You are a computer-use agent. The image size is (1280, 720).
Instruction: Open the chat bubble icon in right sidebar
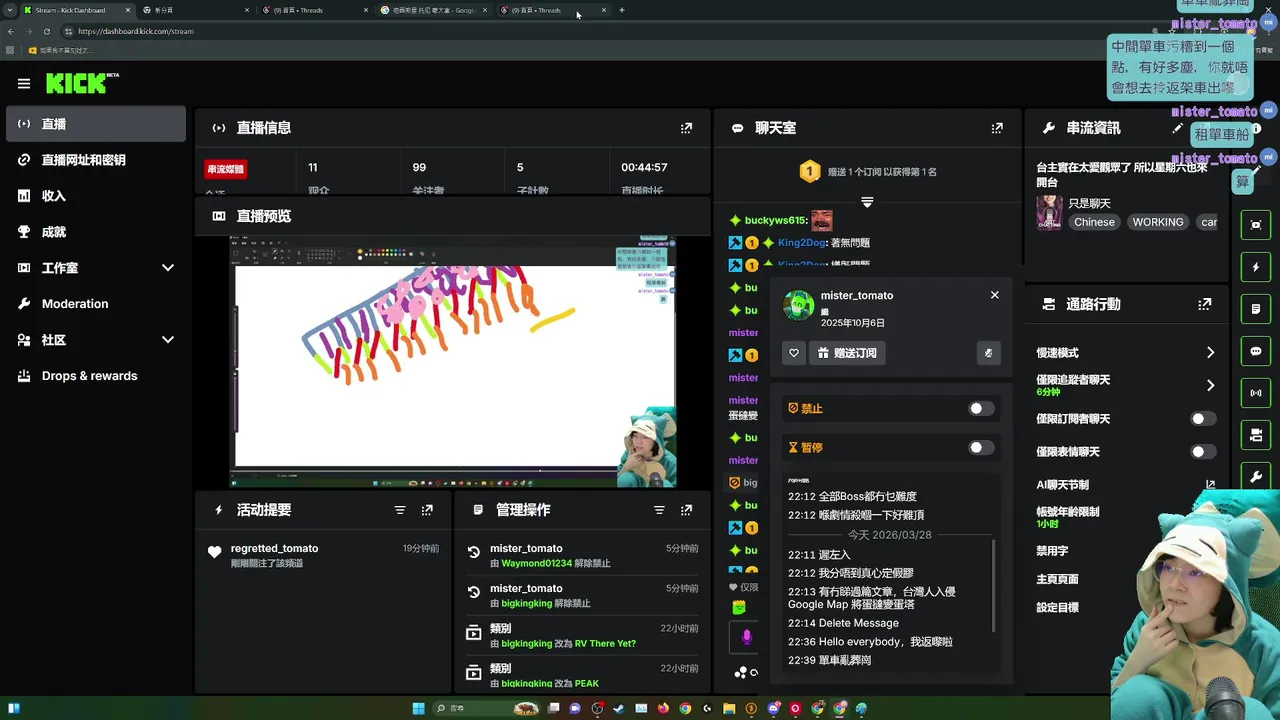coord(1256,352)
